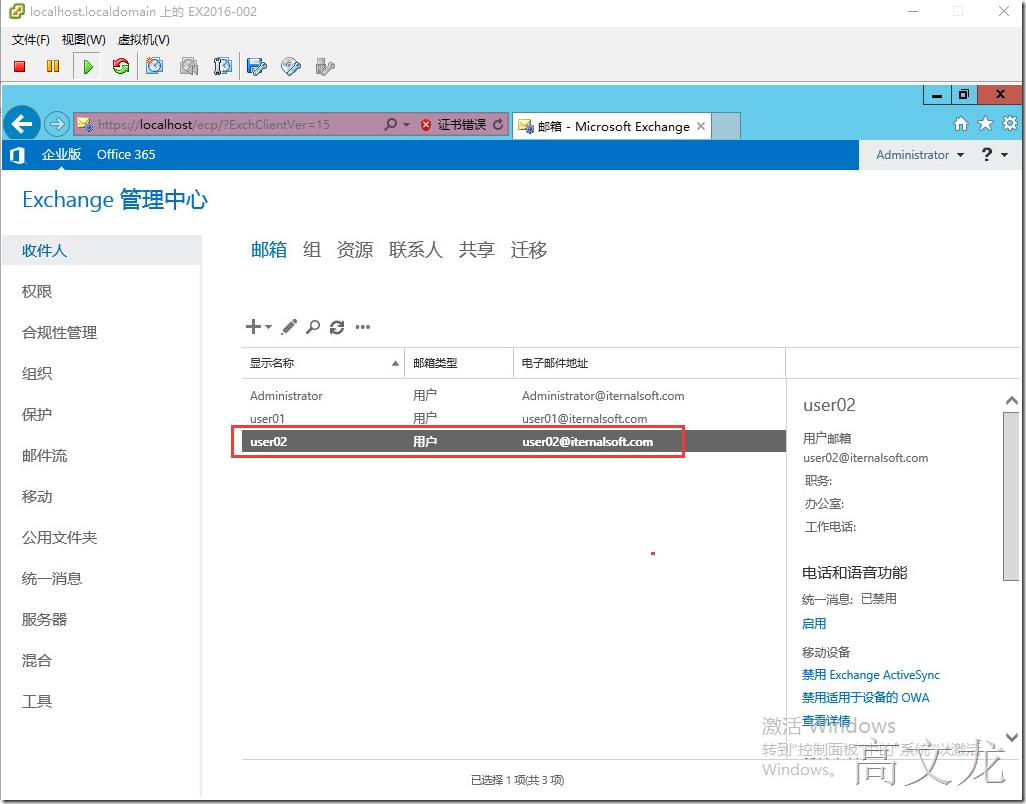Open the help question mark
This screenshot has width=1026, height=804.
[987, 154]
